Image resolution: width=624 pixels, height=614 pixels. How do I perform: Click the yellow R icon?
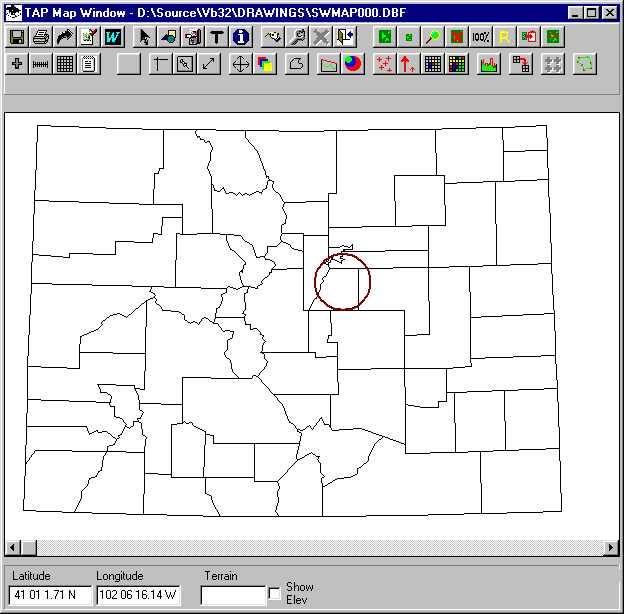pos(505,37)
